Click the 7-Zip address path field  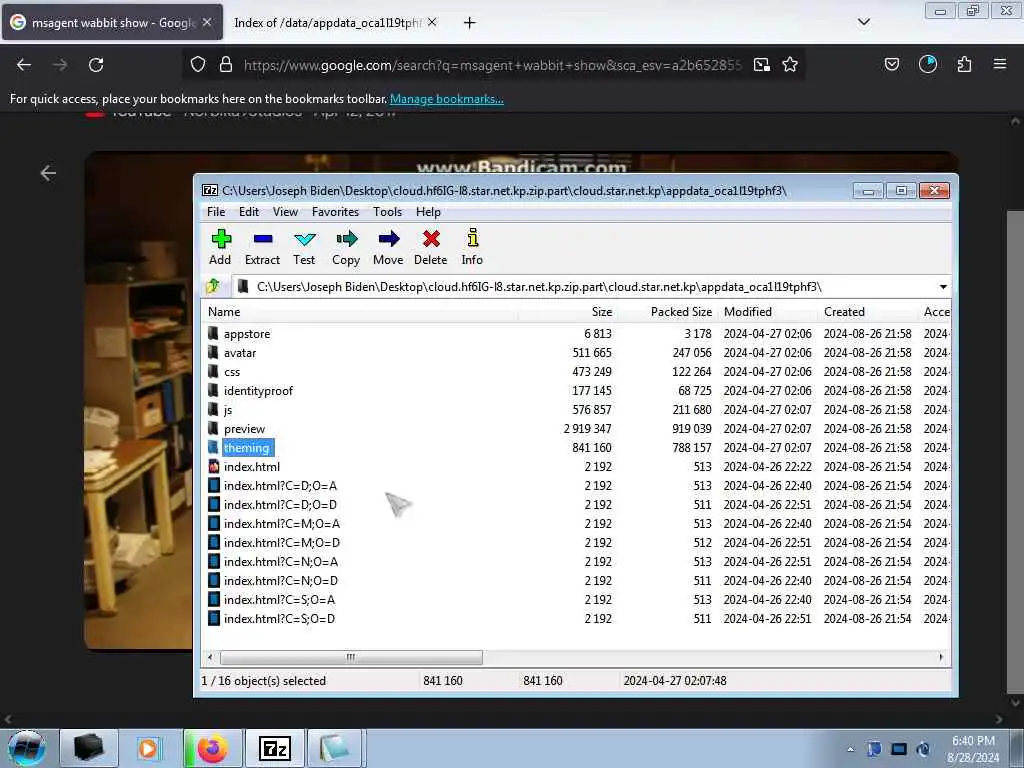pos(584,287)
